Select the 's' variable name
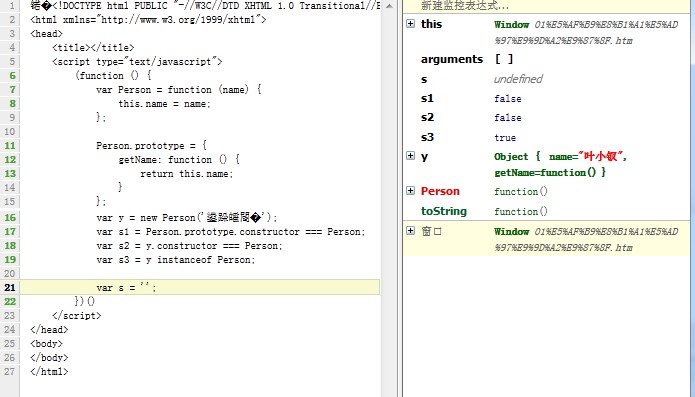Image resolution: width=695 pixels, height=397 pixels. 424,79
